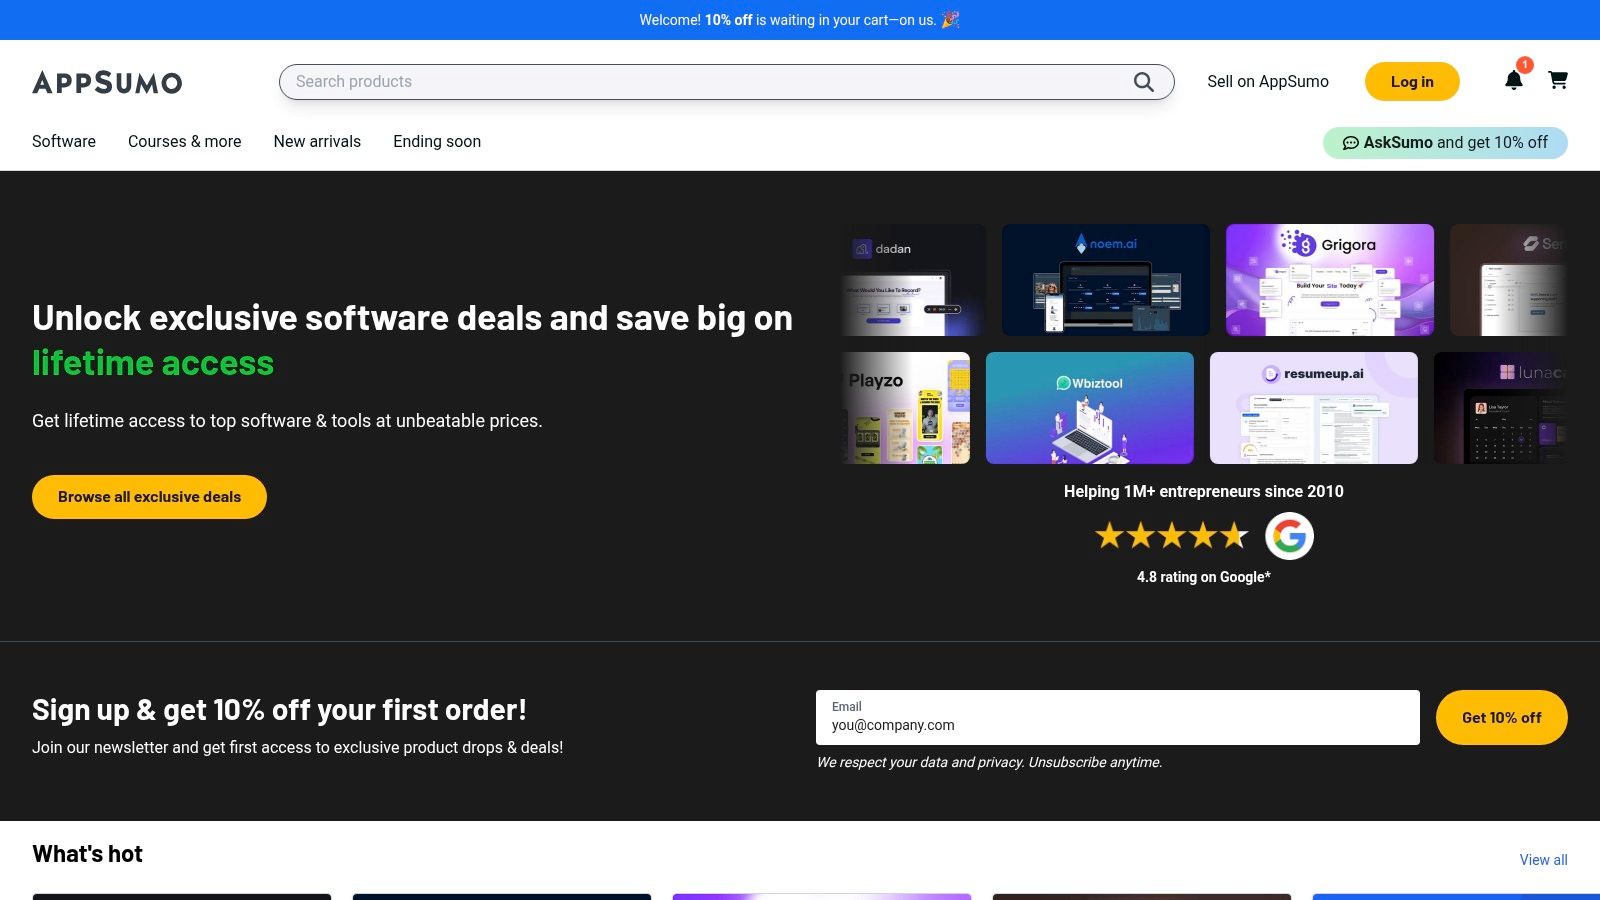Screen dimensions: 1600x900
Task: Click the AppSumo logo
Action: (107, 82)
